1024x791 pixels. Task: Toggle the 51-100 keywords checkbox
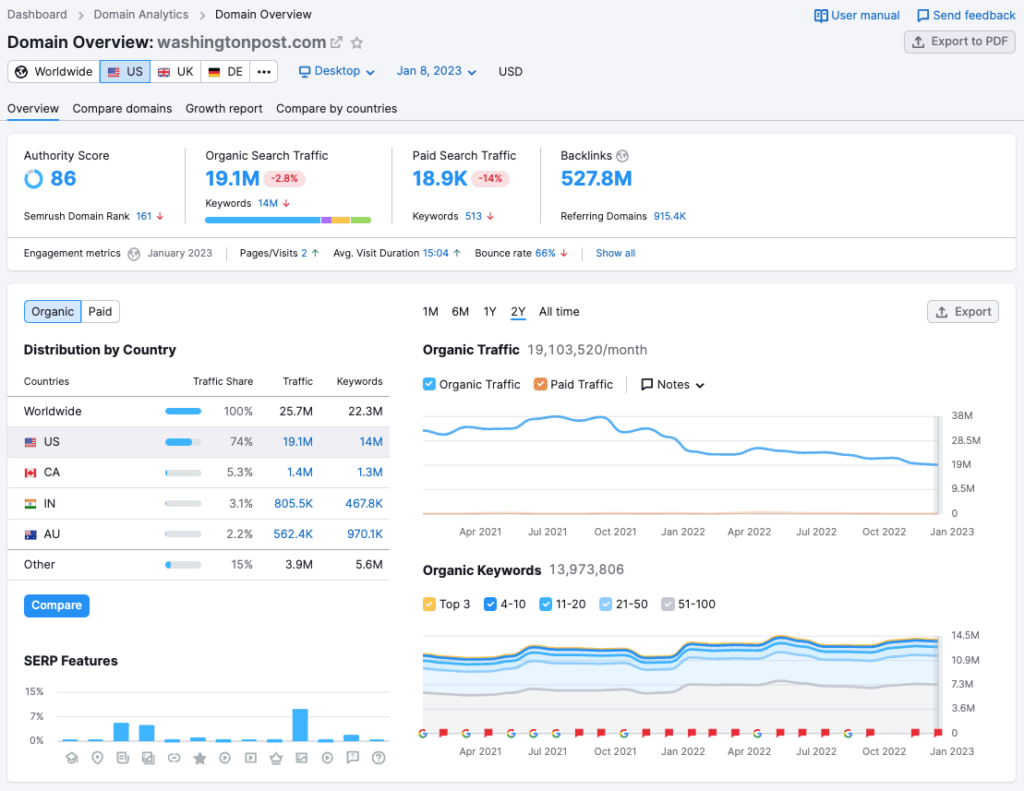tap(667, 604)
